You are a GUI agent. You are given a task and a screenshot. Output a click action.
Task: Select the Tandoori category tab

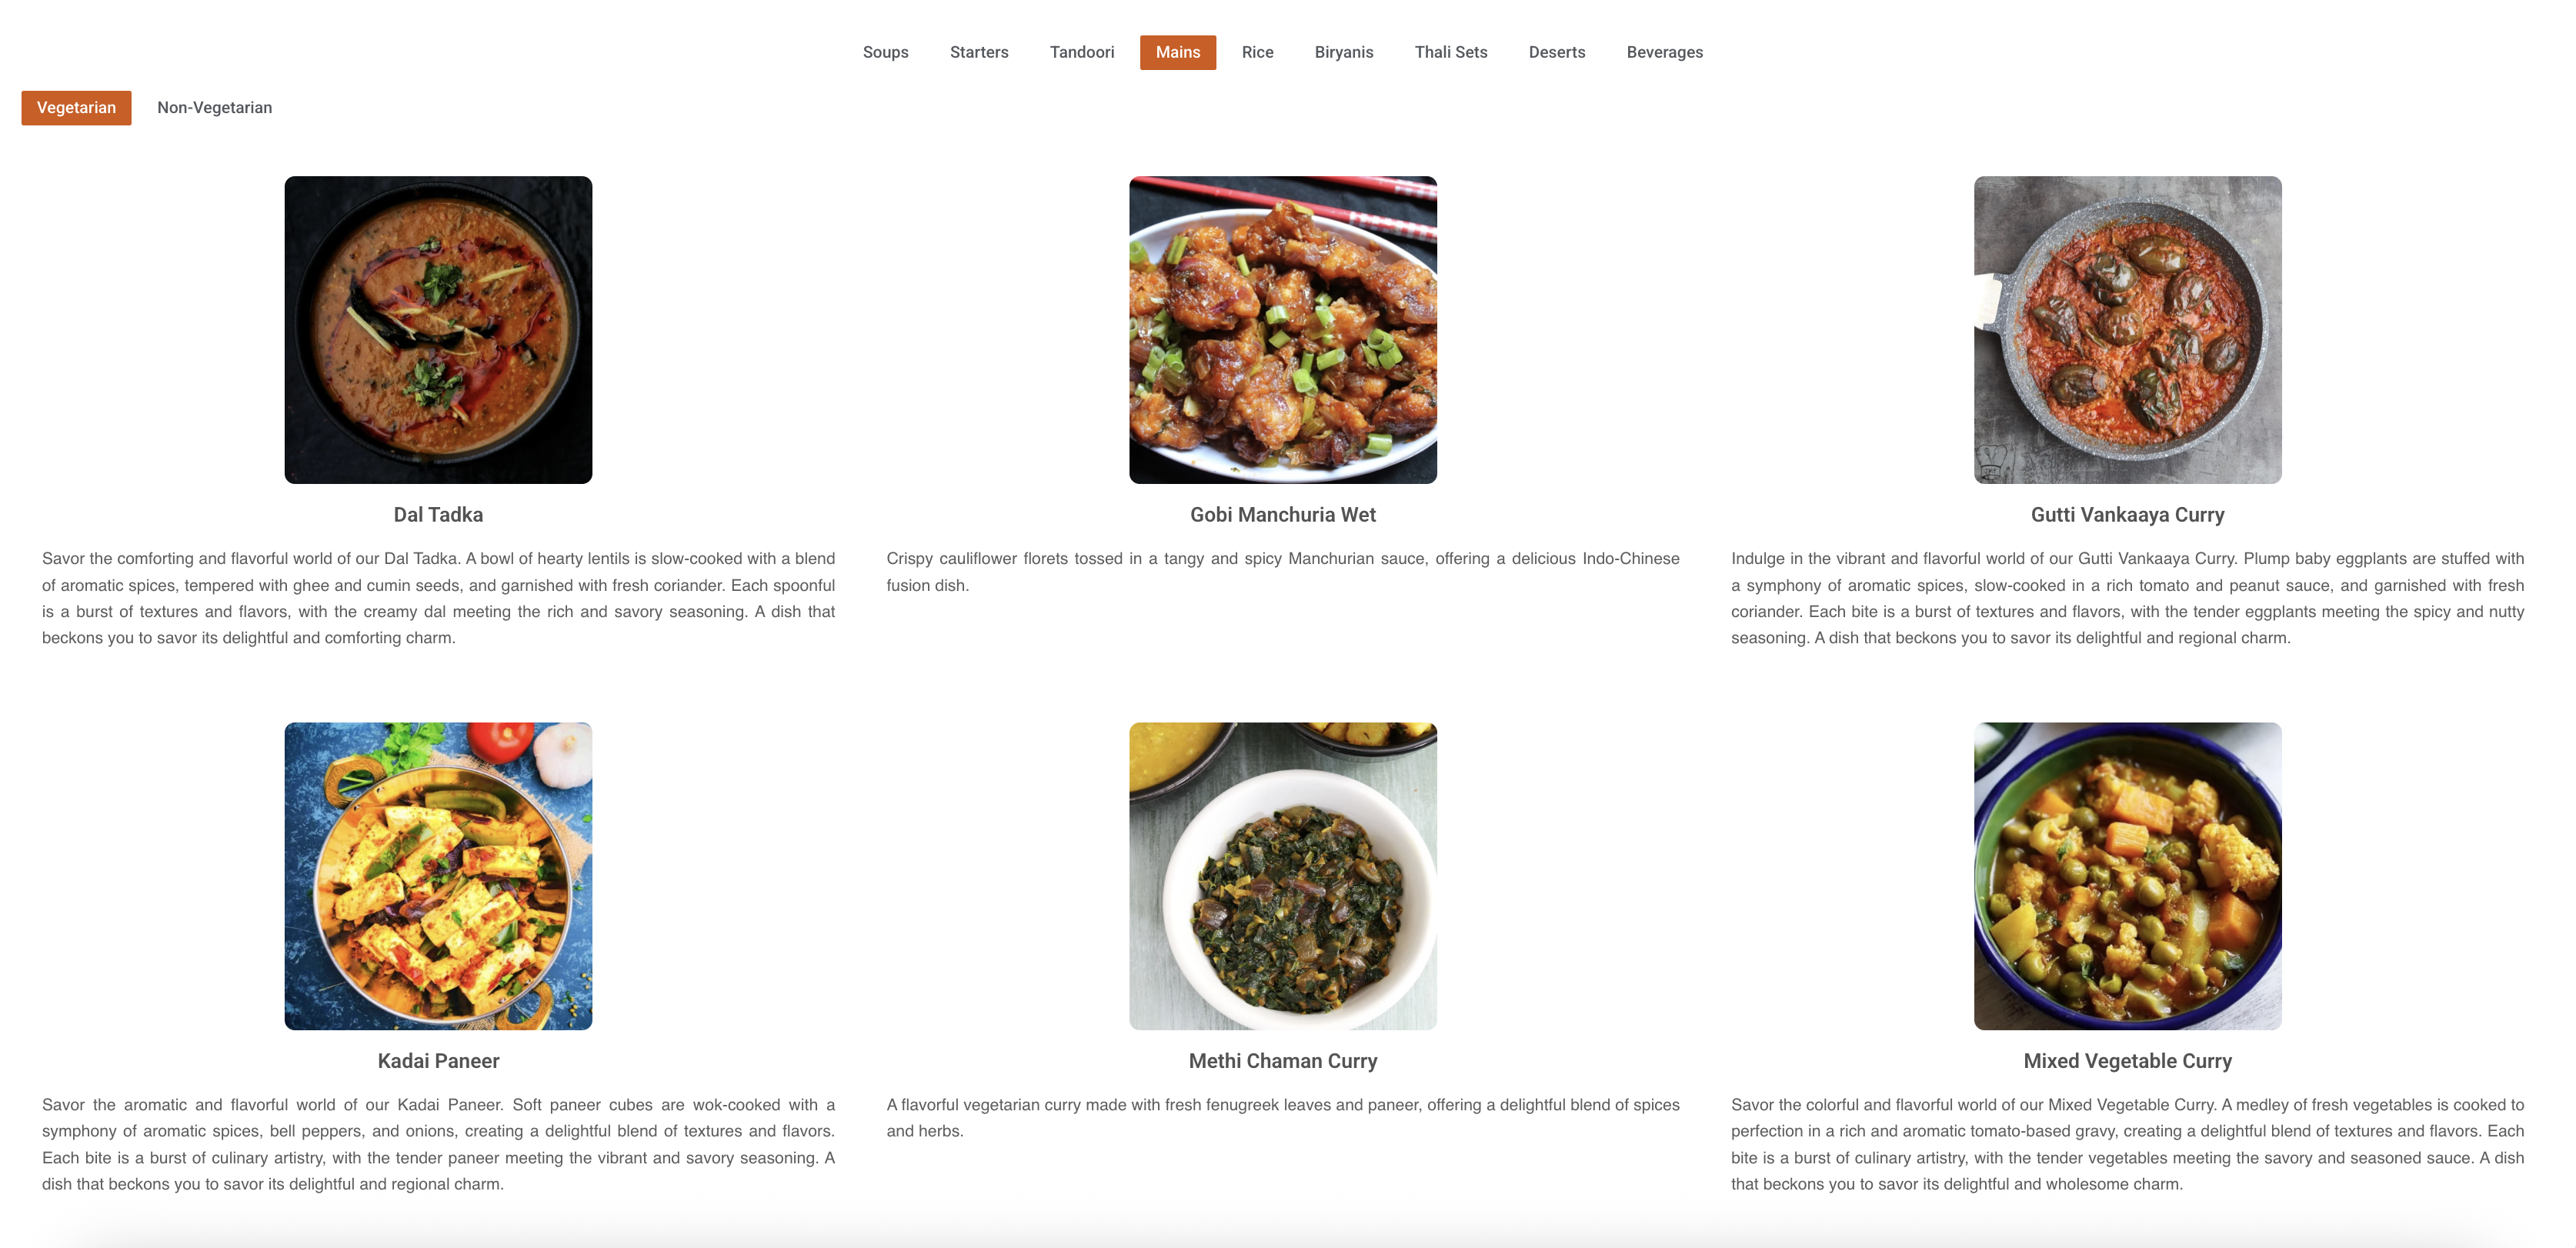(x=1081, y=52)
